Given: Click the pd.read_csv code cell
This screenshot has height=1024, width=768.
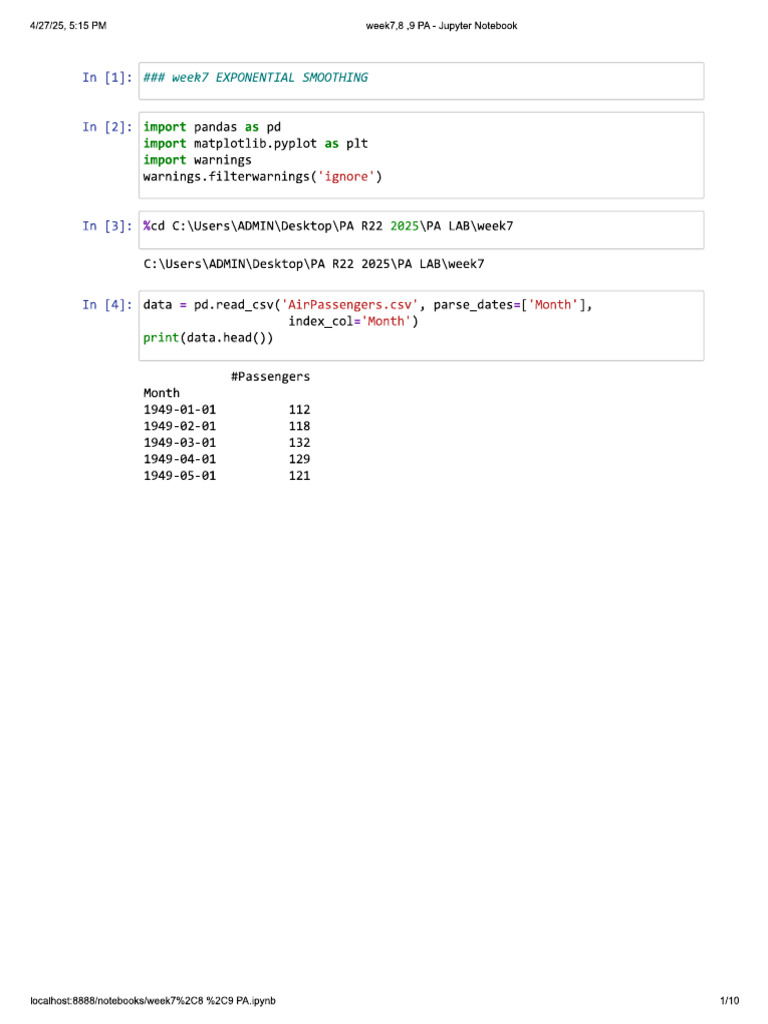Looking at the screenshot, I should click(421, 325).
